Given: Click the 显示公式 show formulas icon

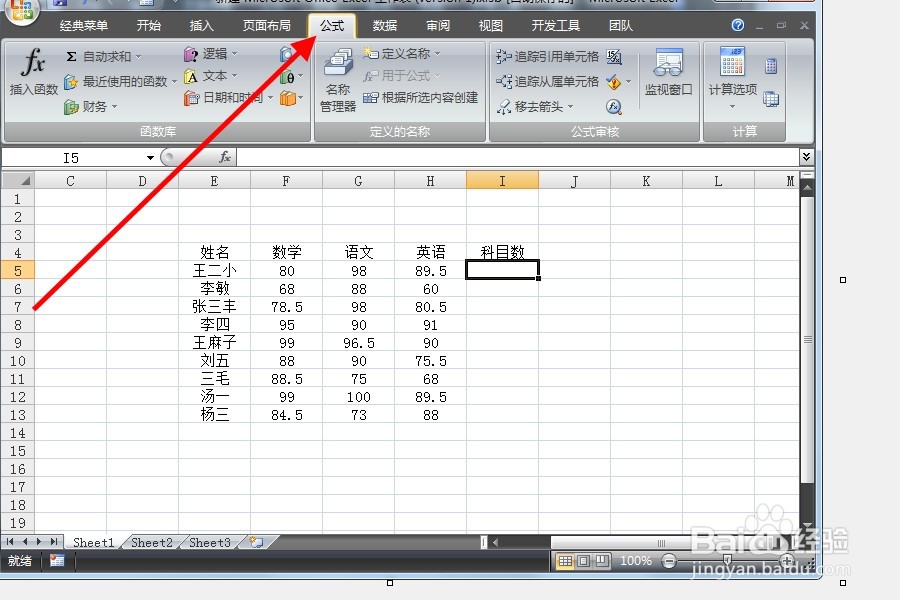Looking at the screenshot, I should pos(614,58).
